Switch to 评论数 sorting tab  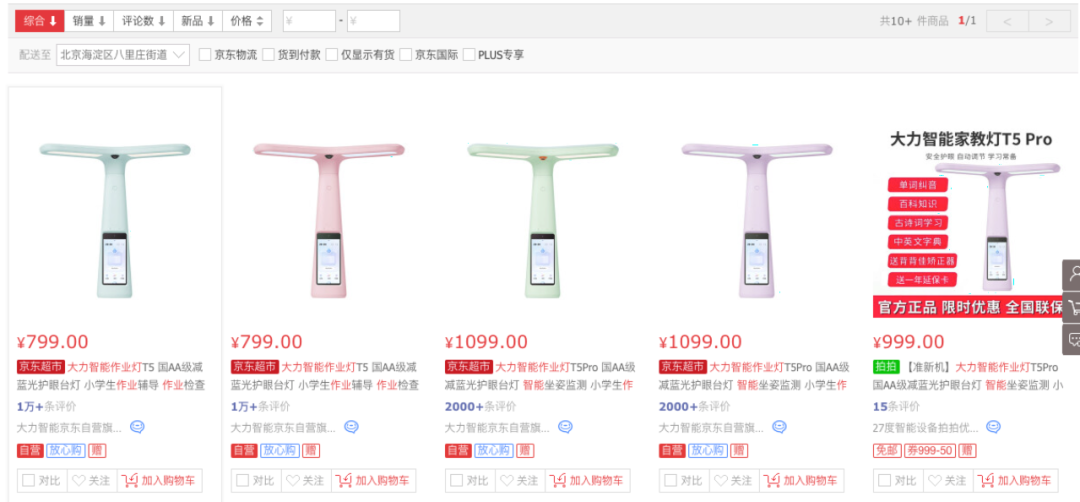pos(143,21)
